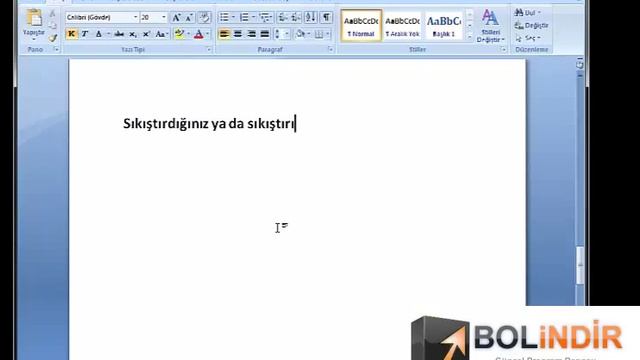
Task: Toggle left paragraph alignment
Action: [224, 34]
